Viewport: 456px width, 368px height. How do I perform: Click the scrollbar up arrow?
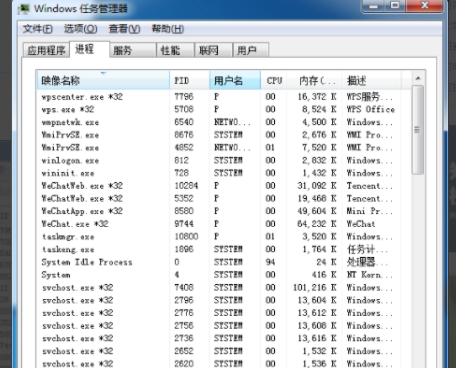click(x=418, y=79)
